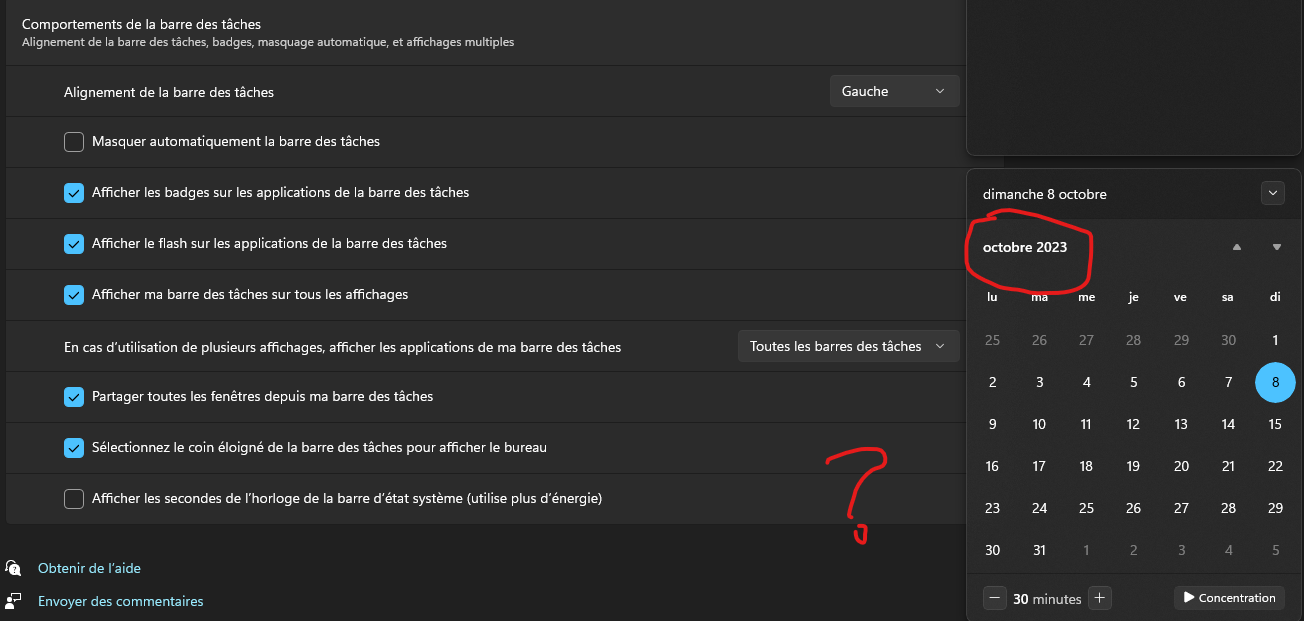This screenshot has width=1304, height=621.
Task: Select October 15 in the calendar
Action: tap(1275, 424)
